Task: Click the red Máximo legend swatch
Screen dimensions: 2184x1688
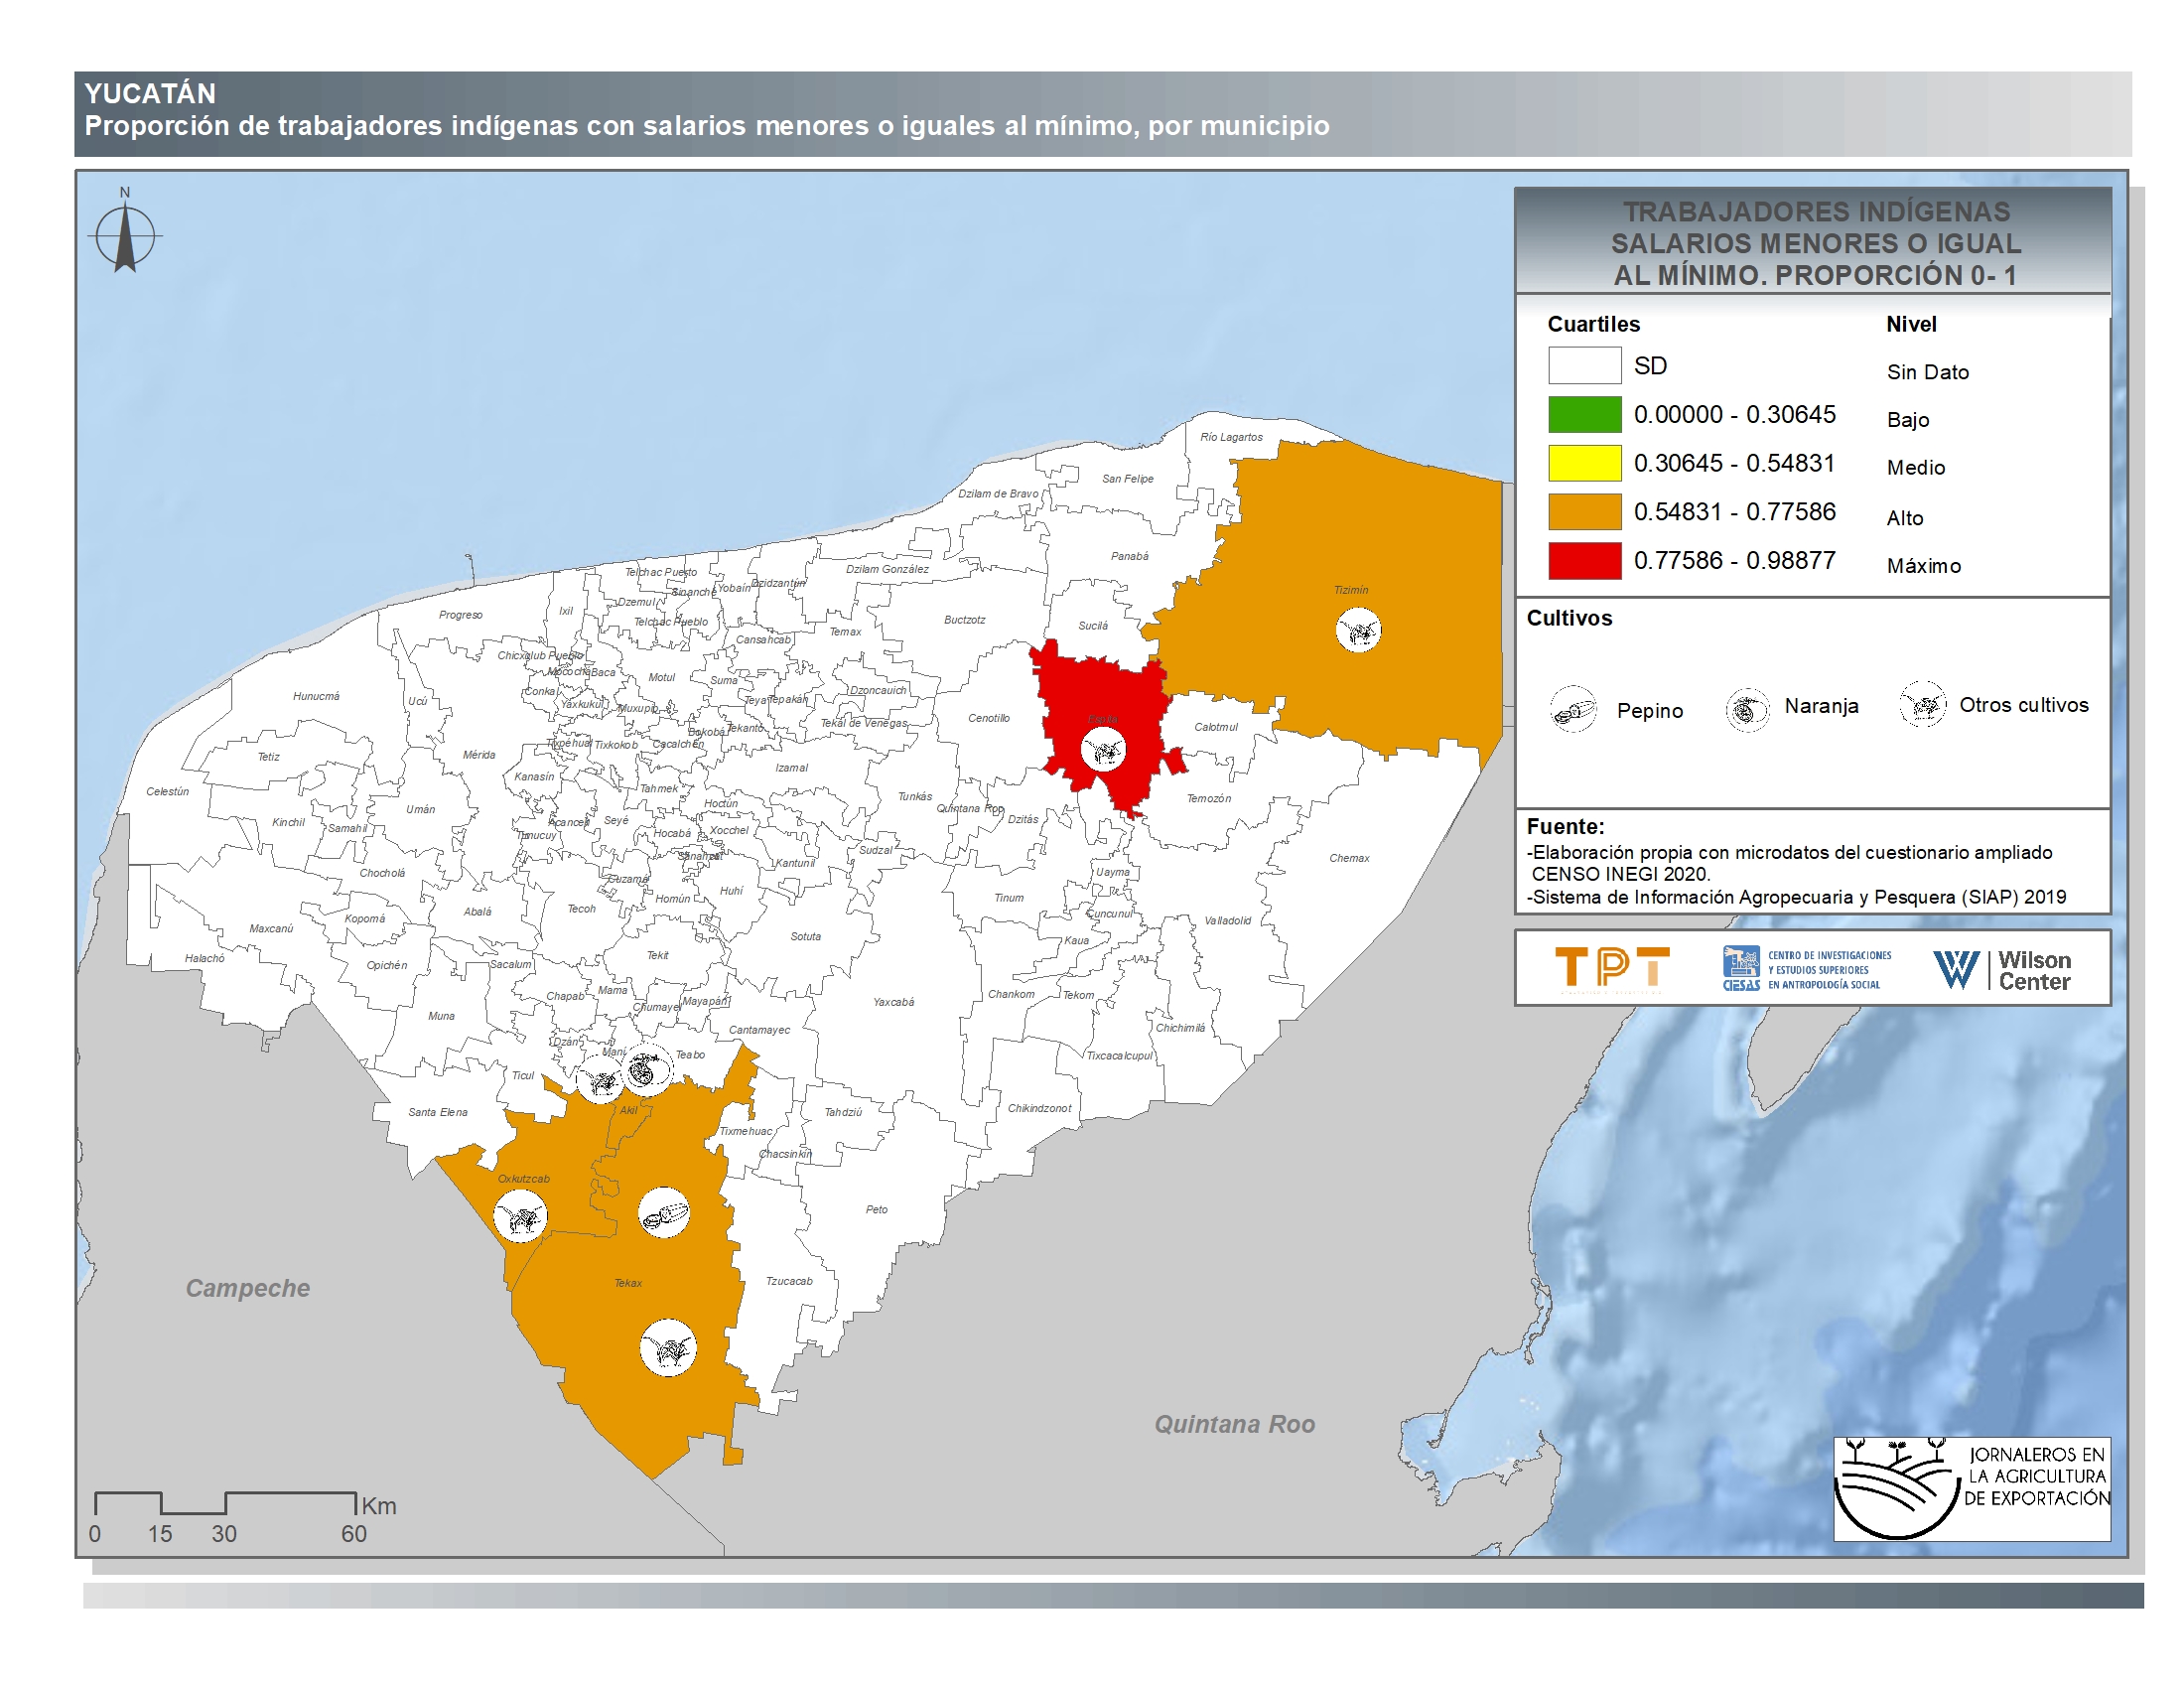Action: pos(1584,561)
